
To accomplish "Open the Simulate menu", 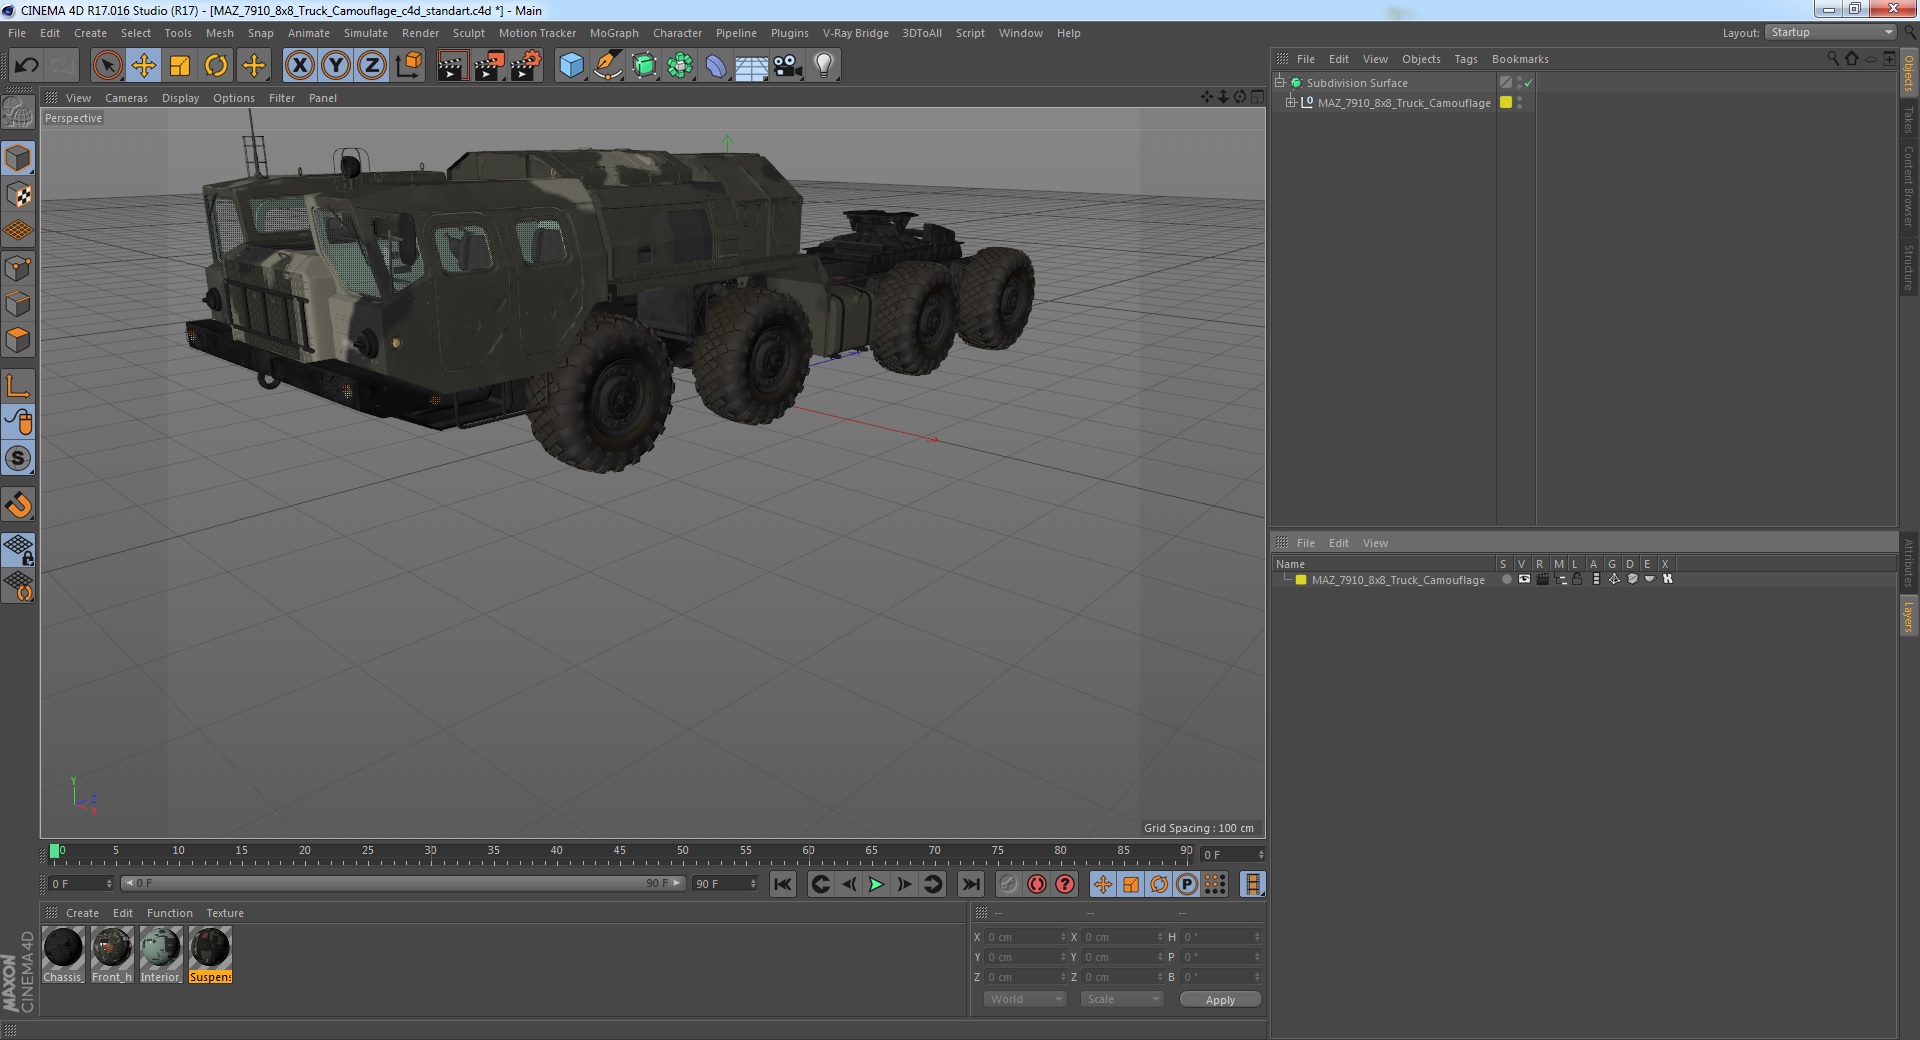I will tap(366, 33).
